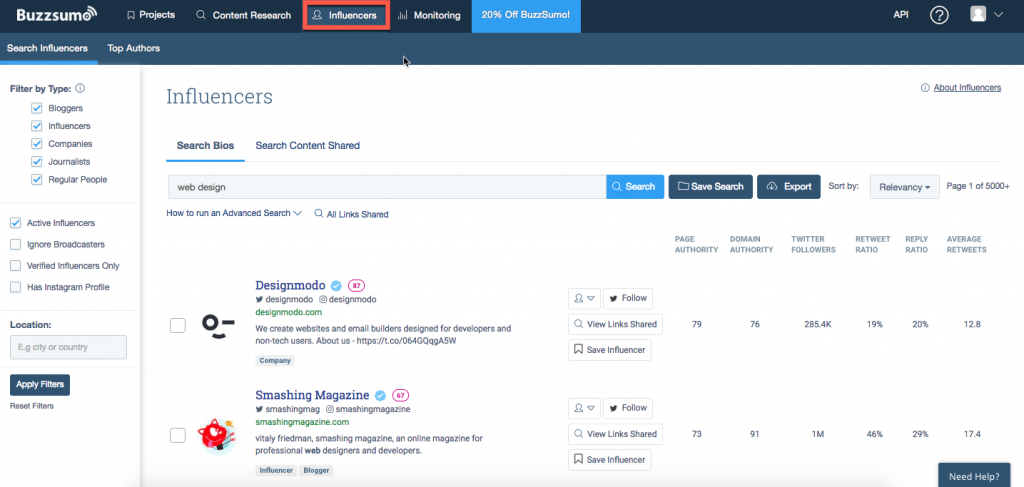This screenshot has height=487, width=1024.
Task: Select the Designmodo row checkbox
Action: 178,325
